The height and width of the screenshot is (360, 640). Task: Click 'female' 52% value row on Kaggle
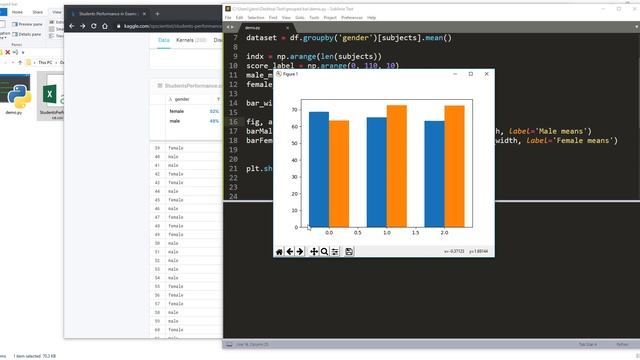coord(194,111)
